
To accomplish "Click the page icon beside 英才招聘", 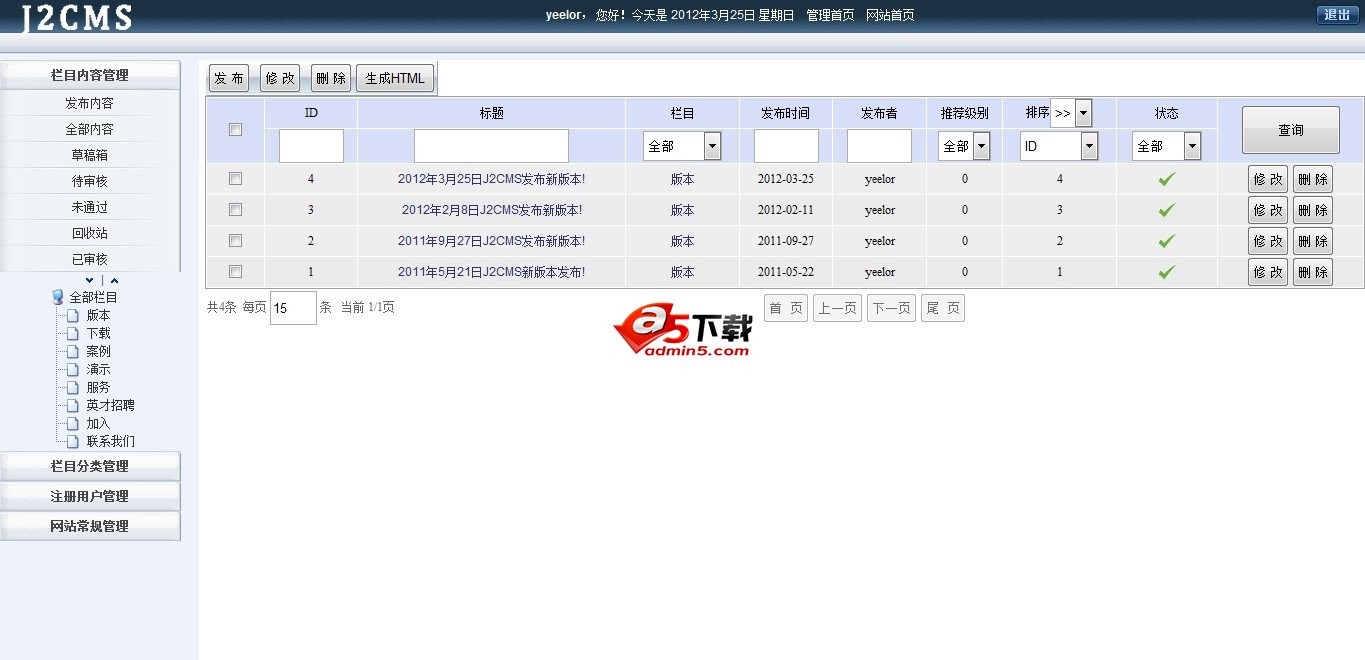I will click(74, 404).
